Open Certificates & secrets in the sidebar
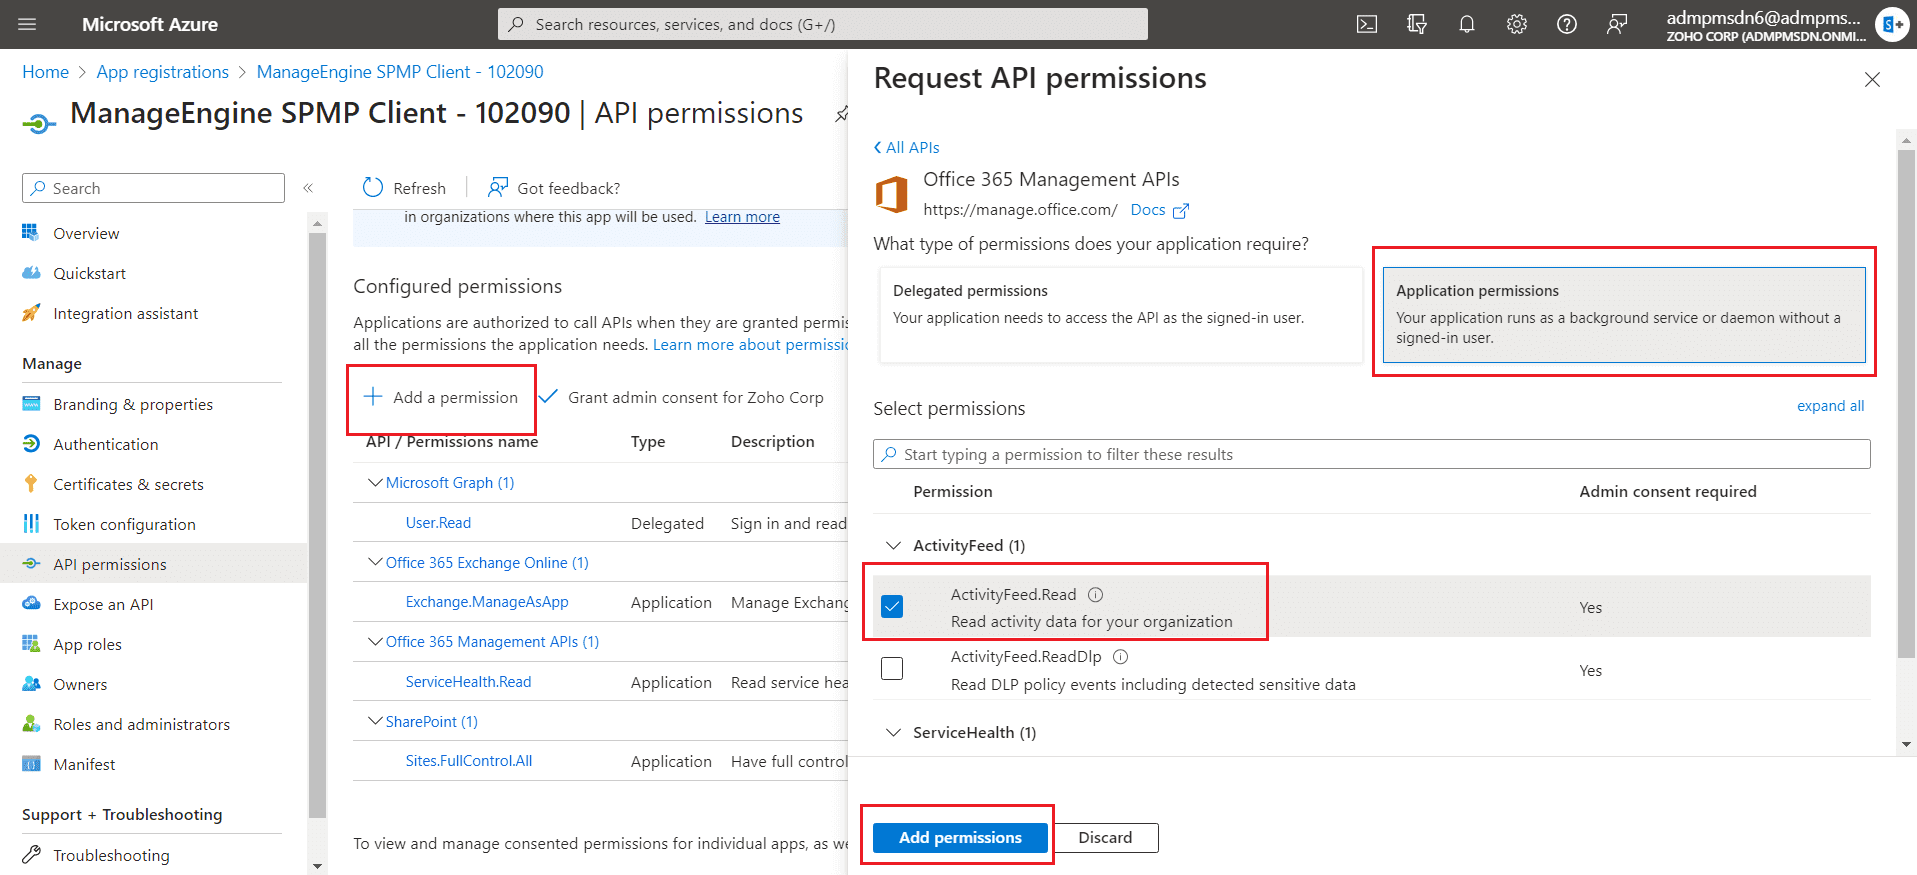The image size is (1917, 875). pos(128,484)
